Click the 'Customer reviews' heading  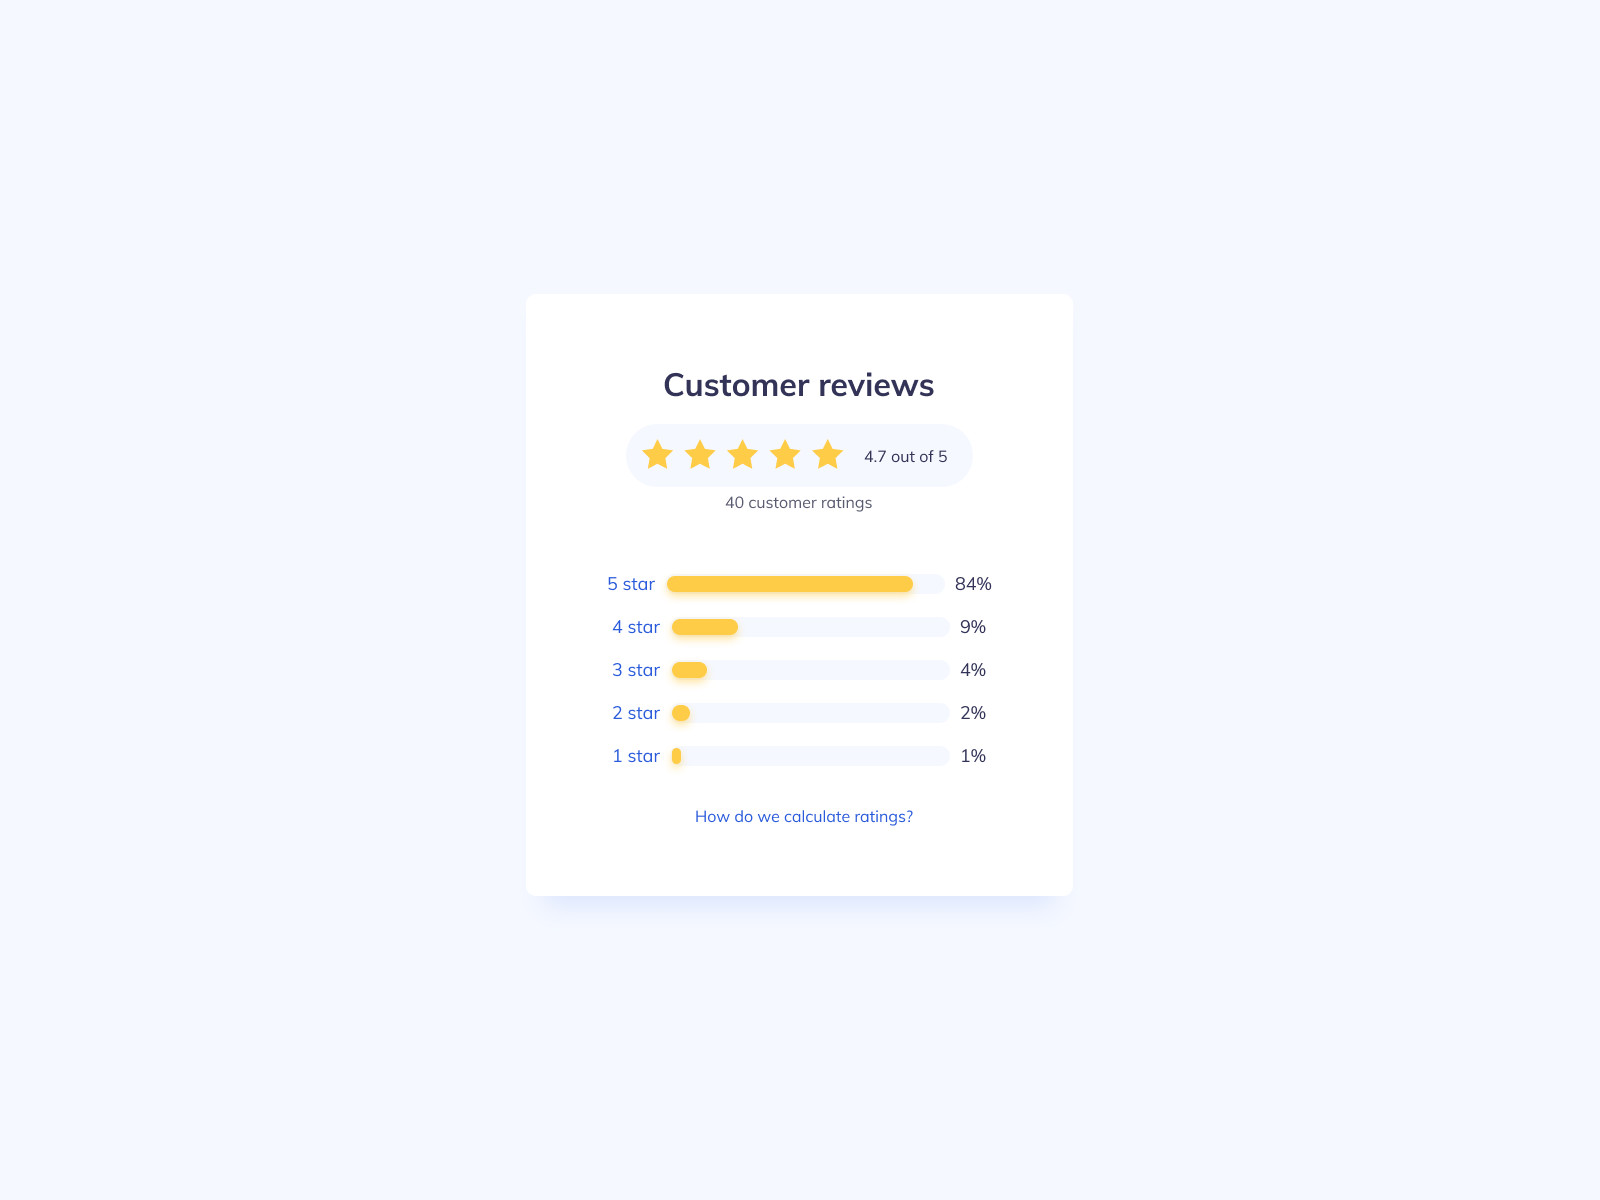798,385
